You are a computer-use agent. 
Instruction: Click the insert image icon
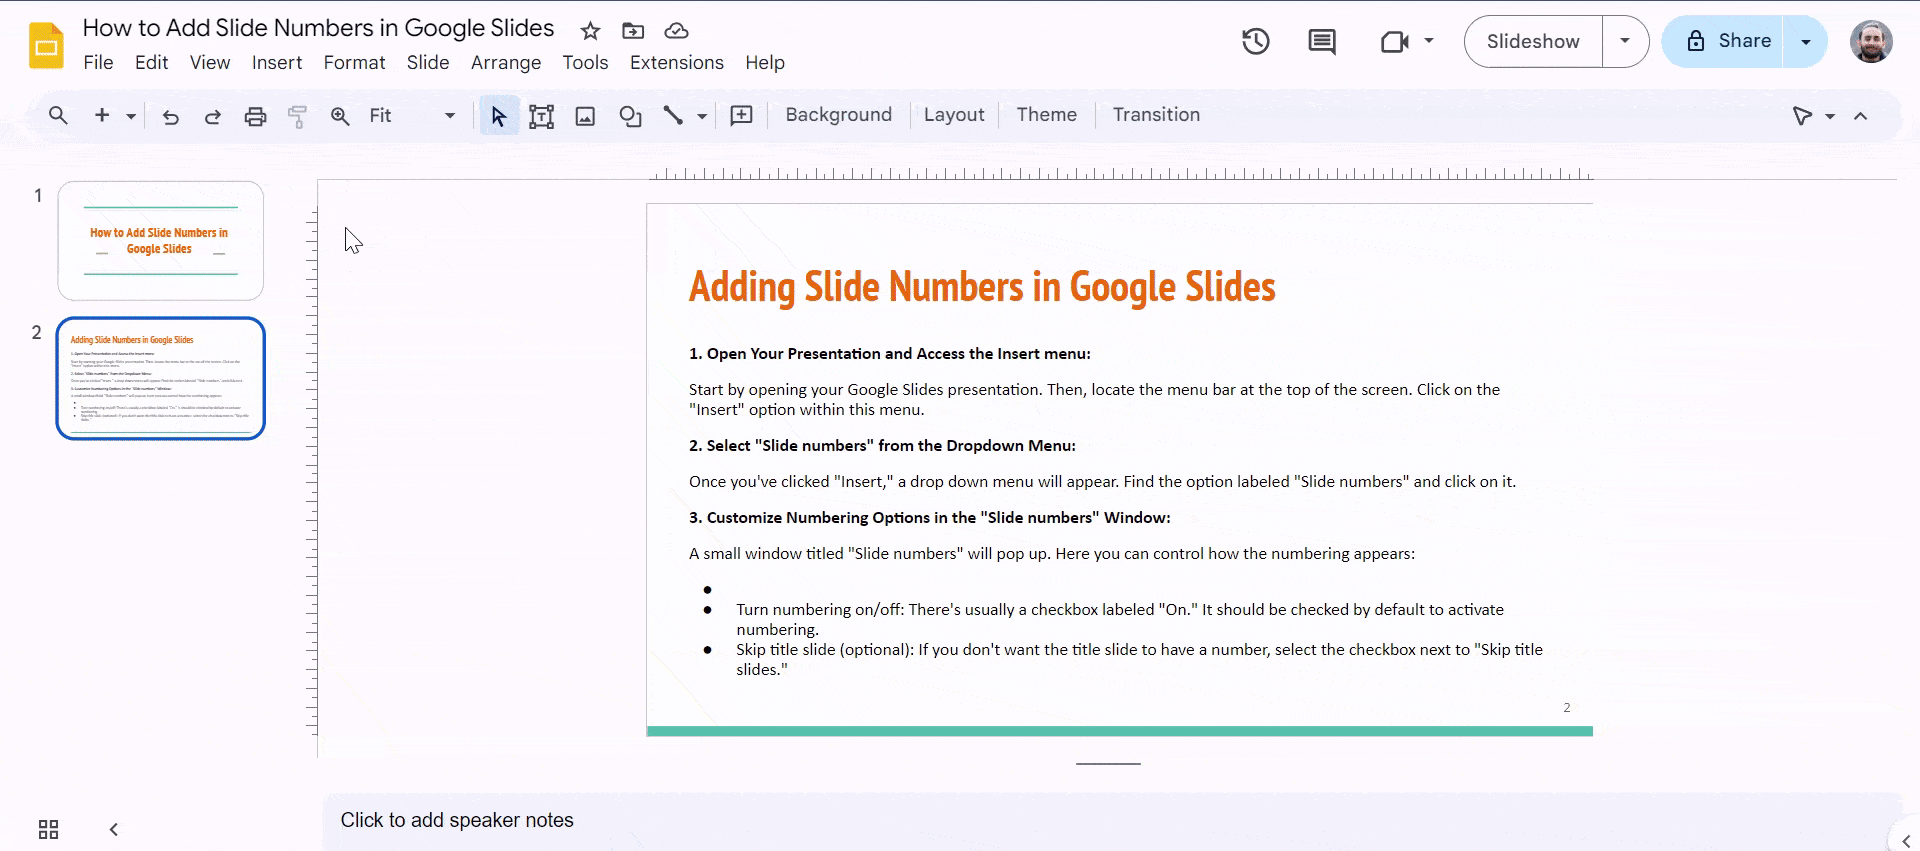[x=585, y=116]
